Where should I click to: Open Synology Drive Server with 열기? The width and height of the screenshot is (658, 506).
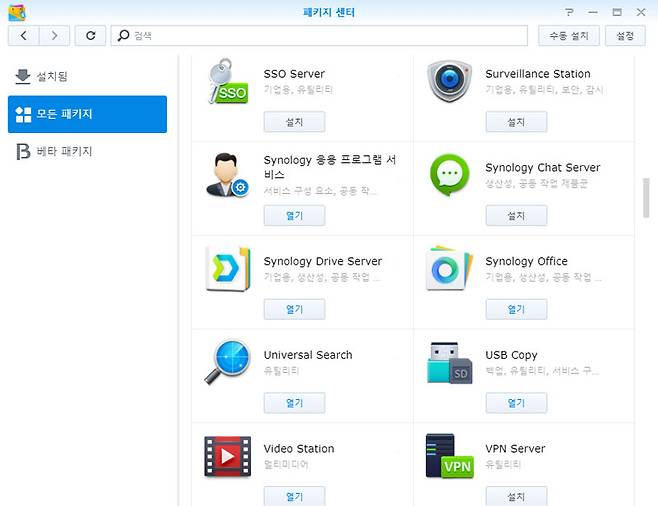(294, 309)
